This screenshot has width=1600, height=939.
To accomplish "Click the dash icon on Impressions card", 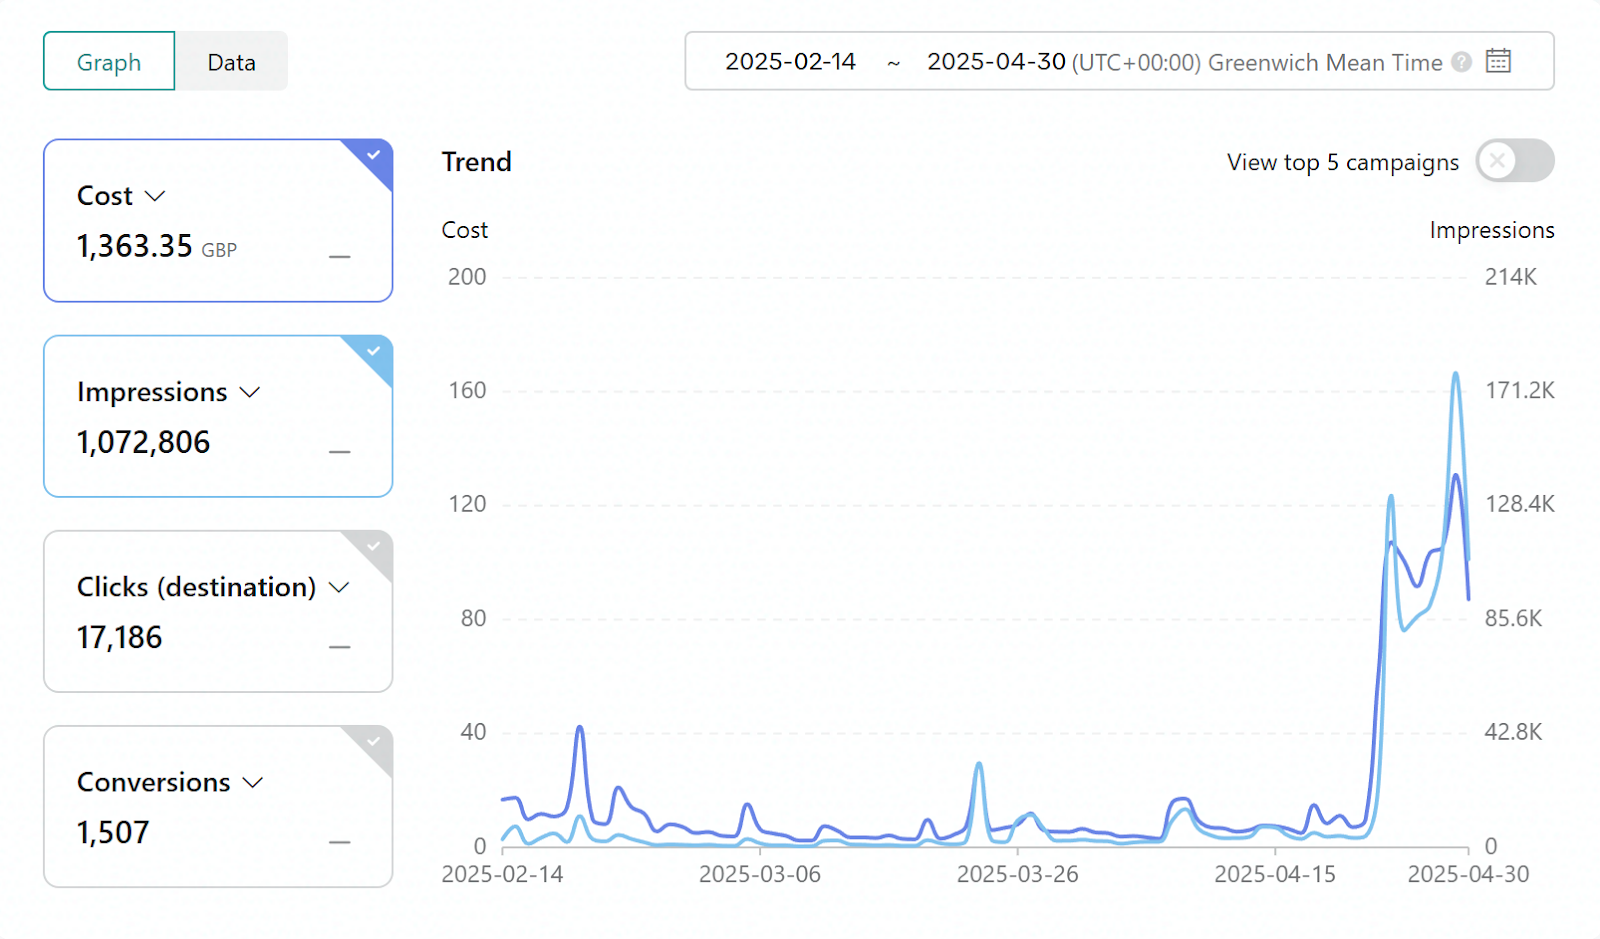I will coord(340,452).
